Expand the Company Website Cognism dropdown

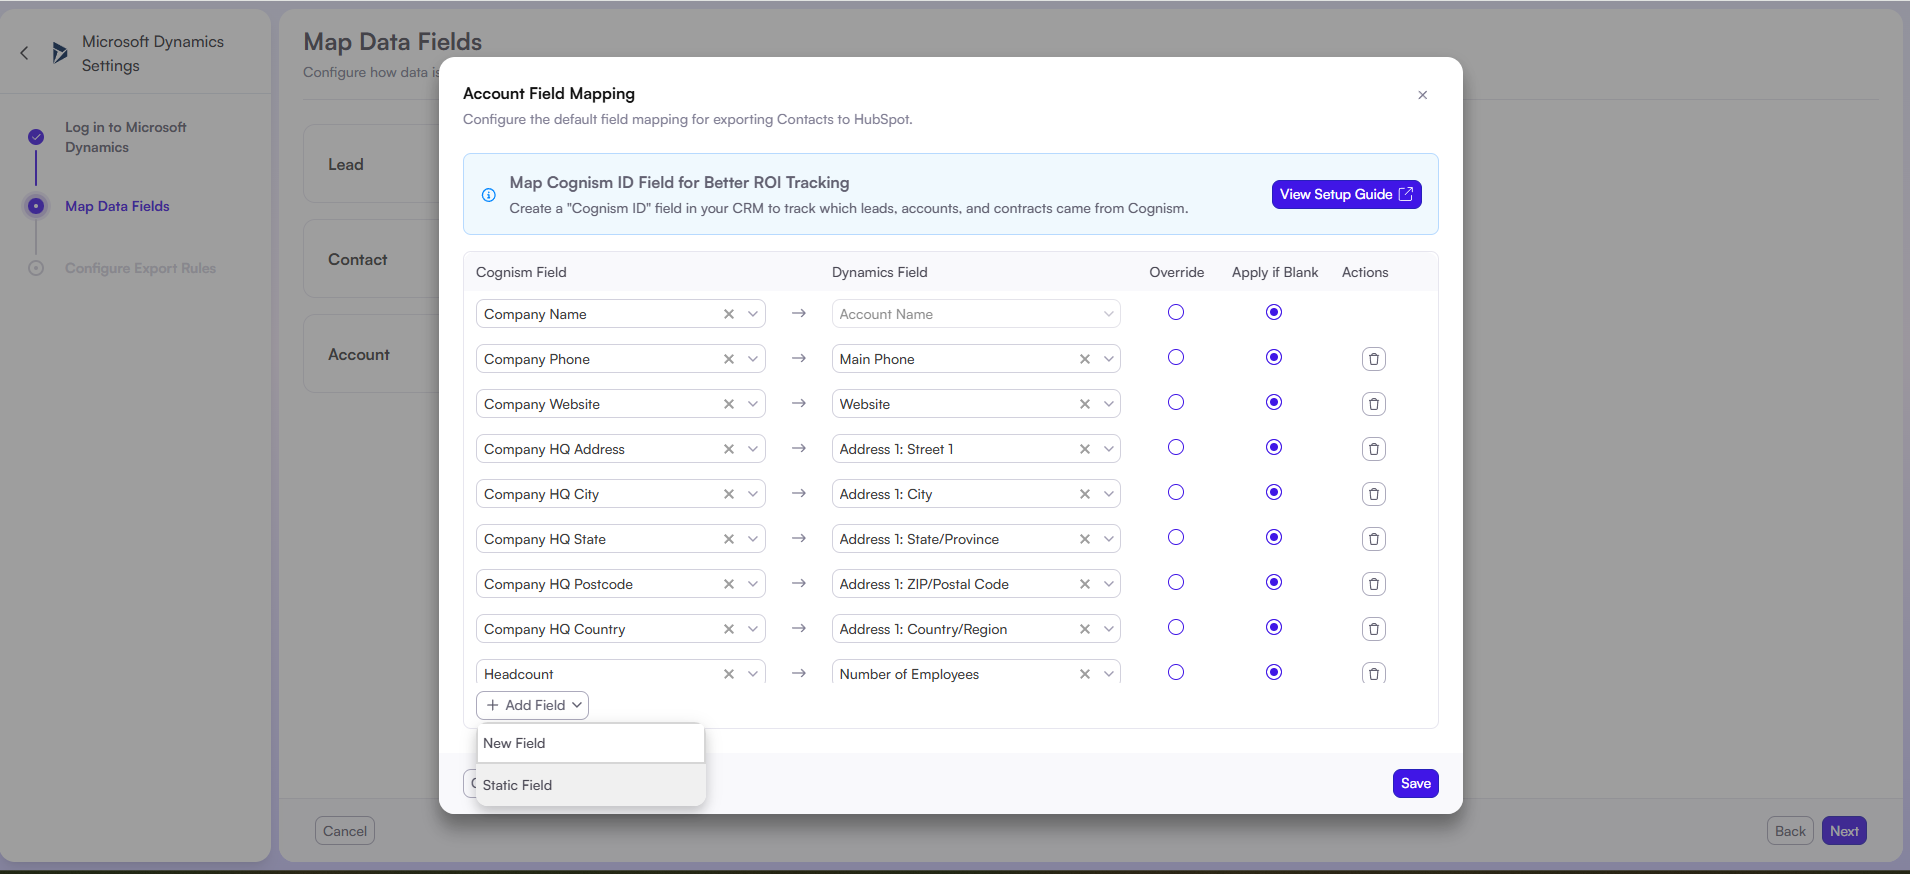click(x=753, y=404)
